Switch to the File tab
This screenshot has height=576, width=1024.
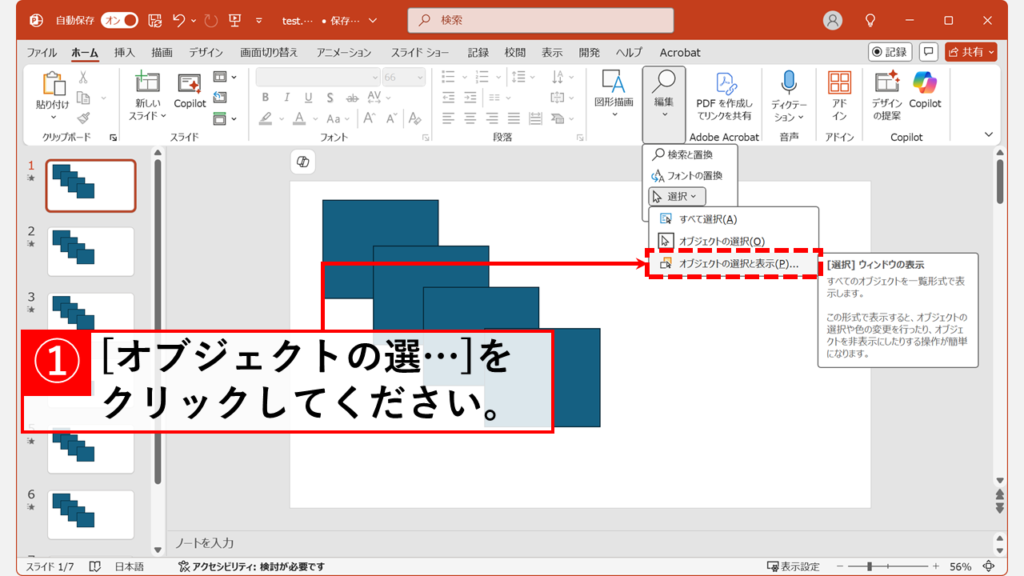click(x=41, y=52)
